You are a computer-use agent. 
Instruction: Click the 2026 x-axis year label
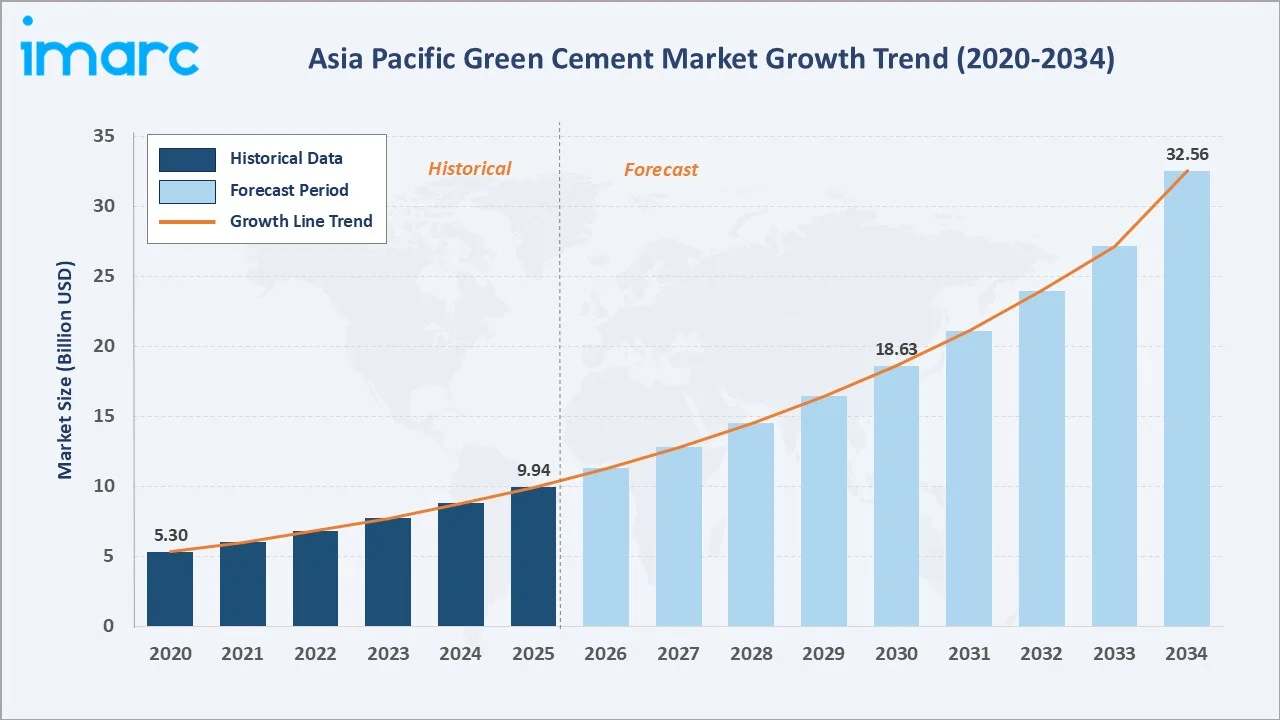606,654
